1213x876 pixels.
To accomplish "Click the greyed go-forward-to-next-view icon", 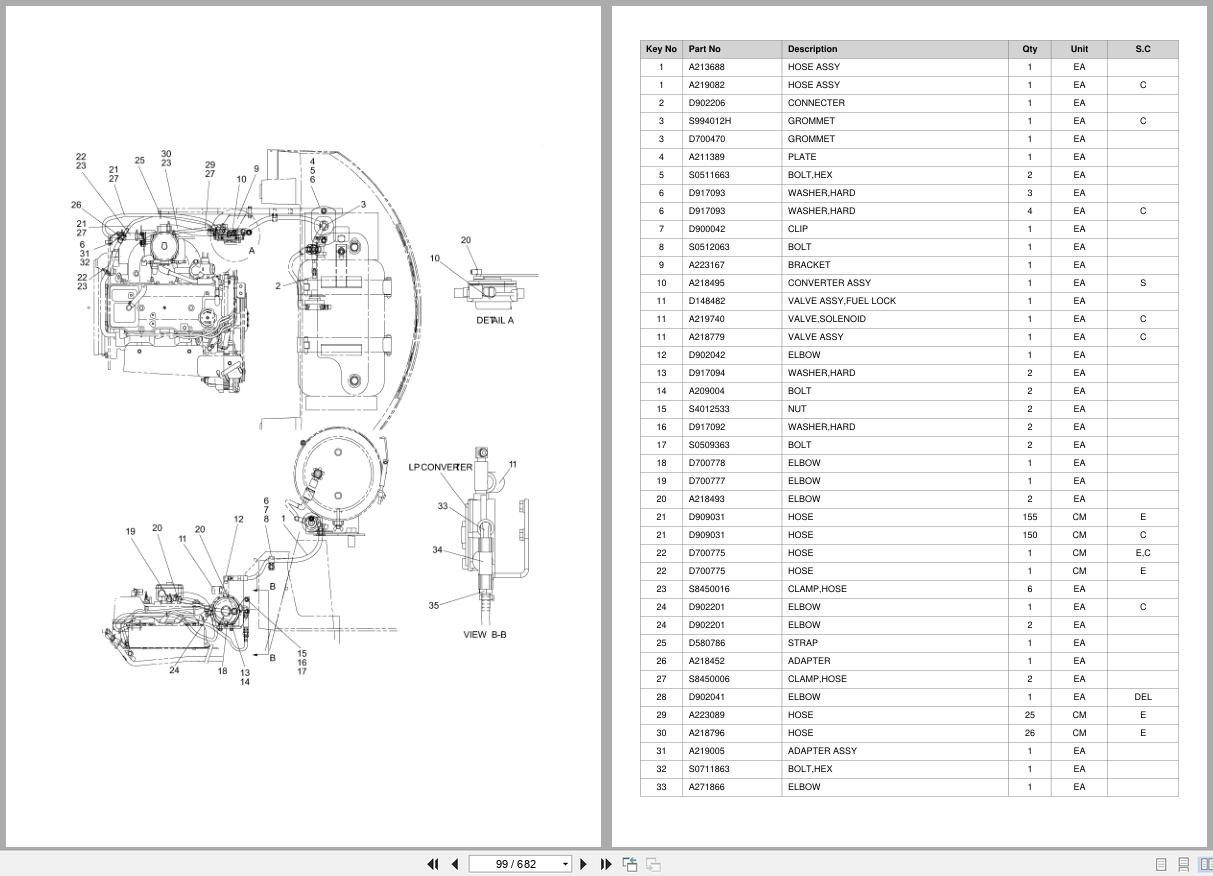I will coord(653,864).
